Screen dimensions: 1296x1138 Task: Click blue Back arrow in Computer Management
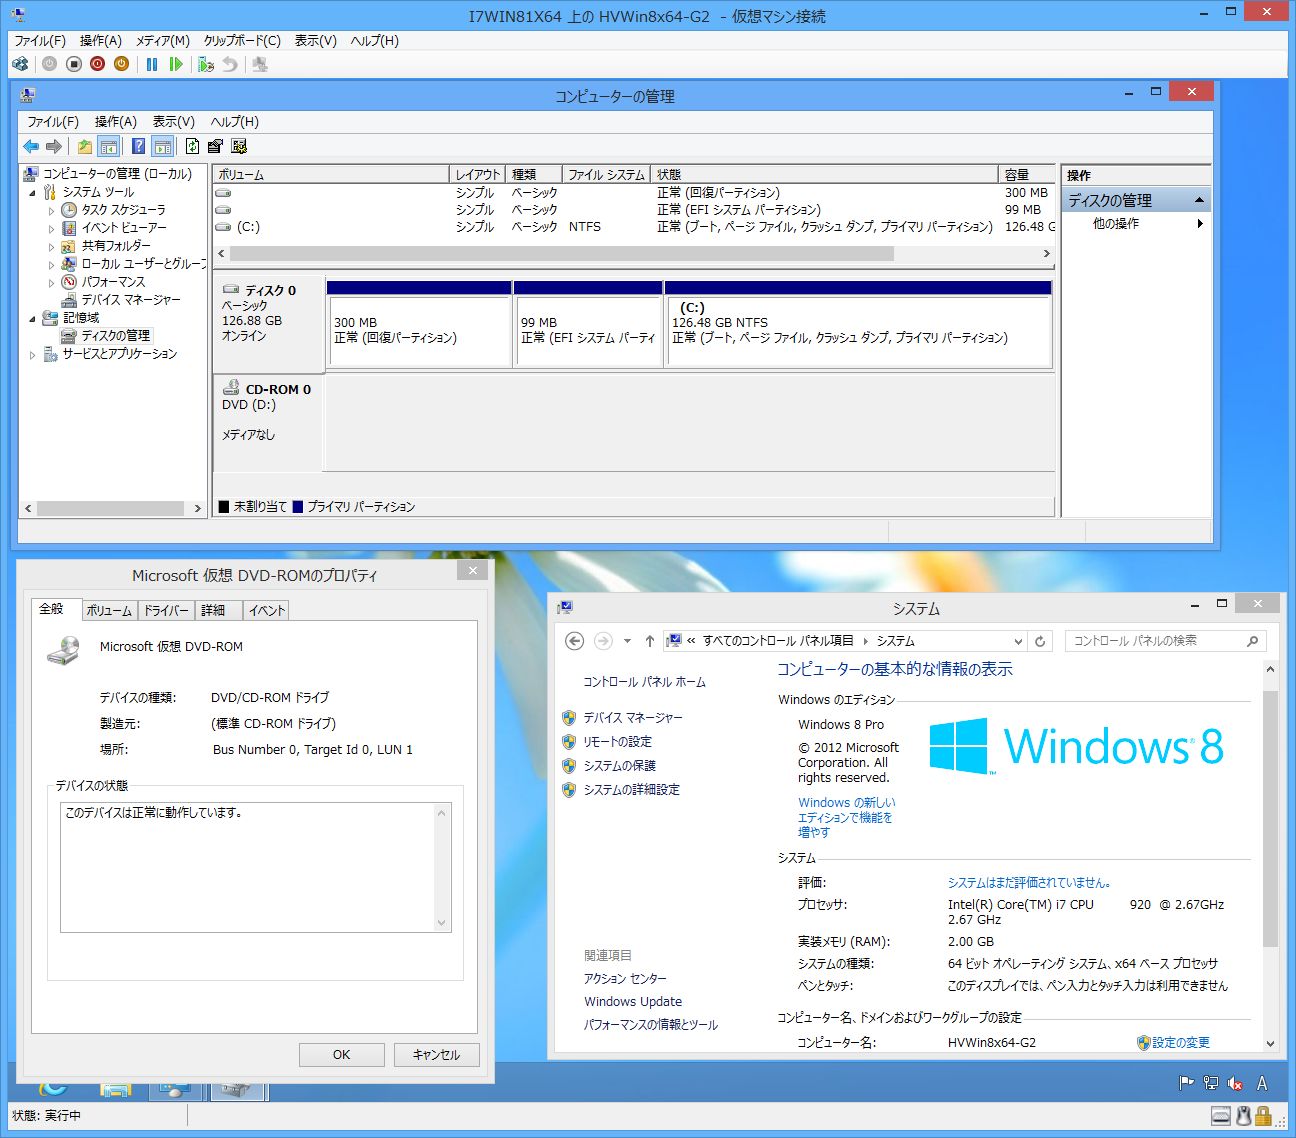coord(31,146)
